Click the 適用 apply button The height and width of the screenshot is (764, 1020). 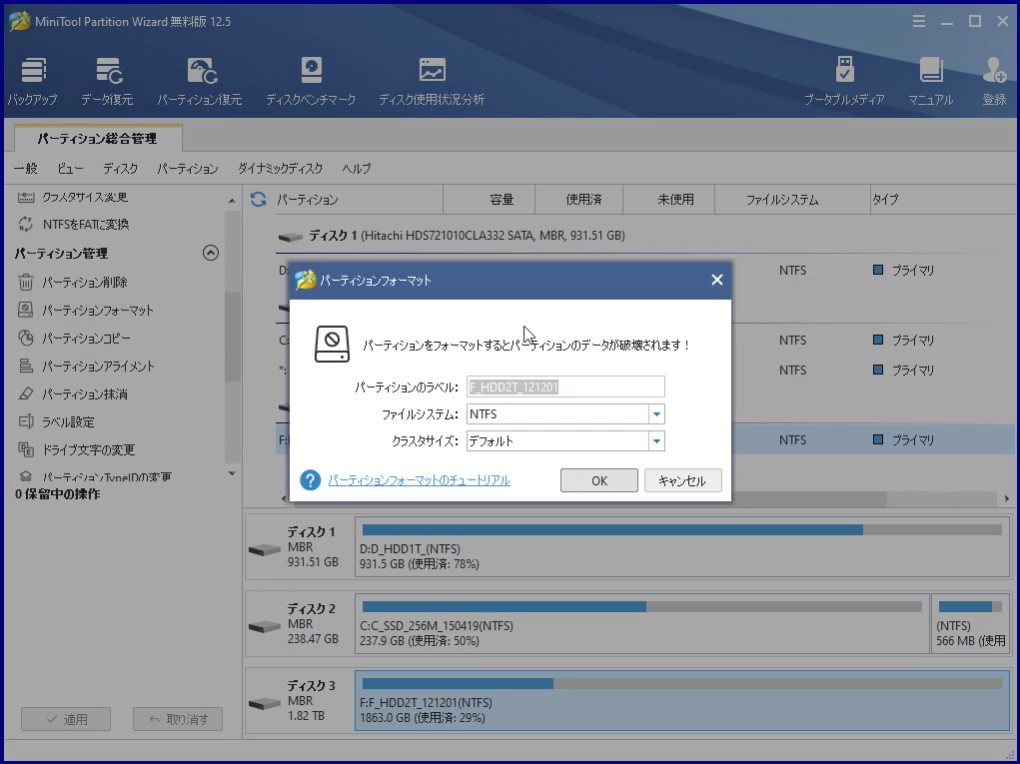(66, 719)
